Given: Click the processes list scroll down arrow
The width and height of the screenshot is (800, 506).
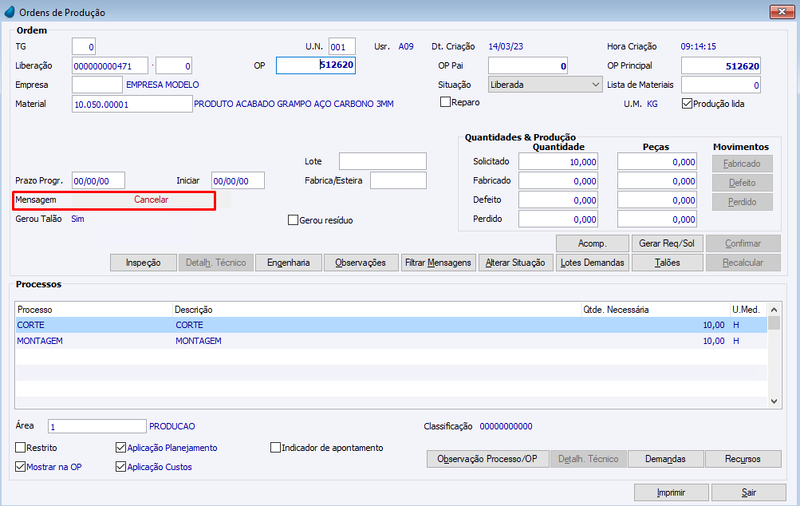Looking at the screenshot, I should pyautogui.click(x=774, y=401).
